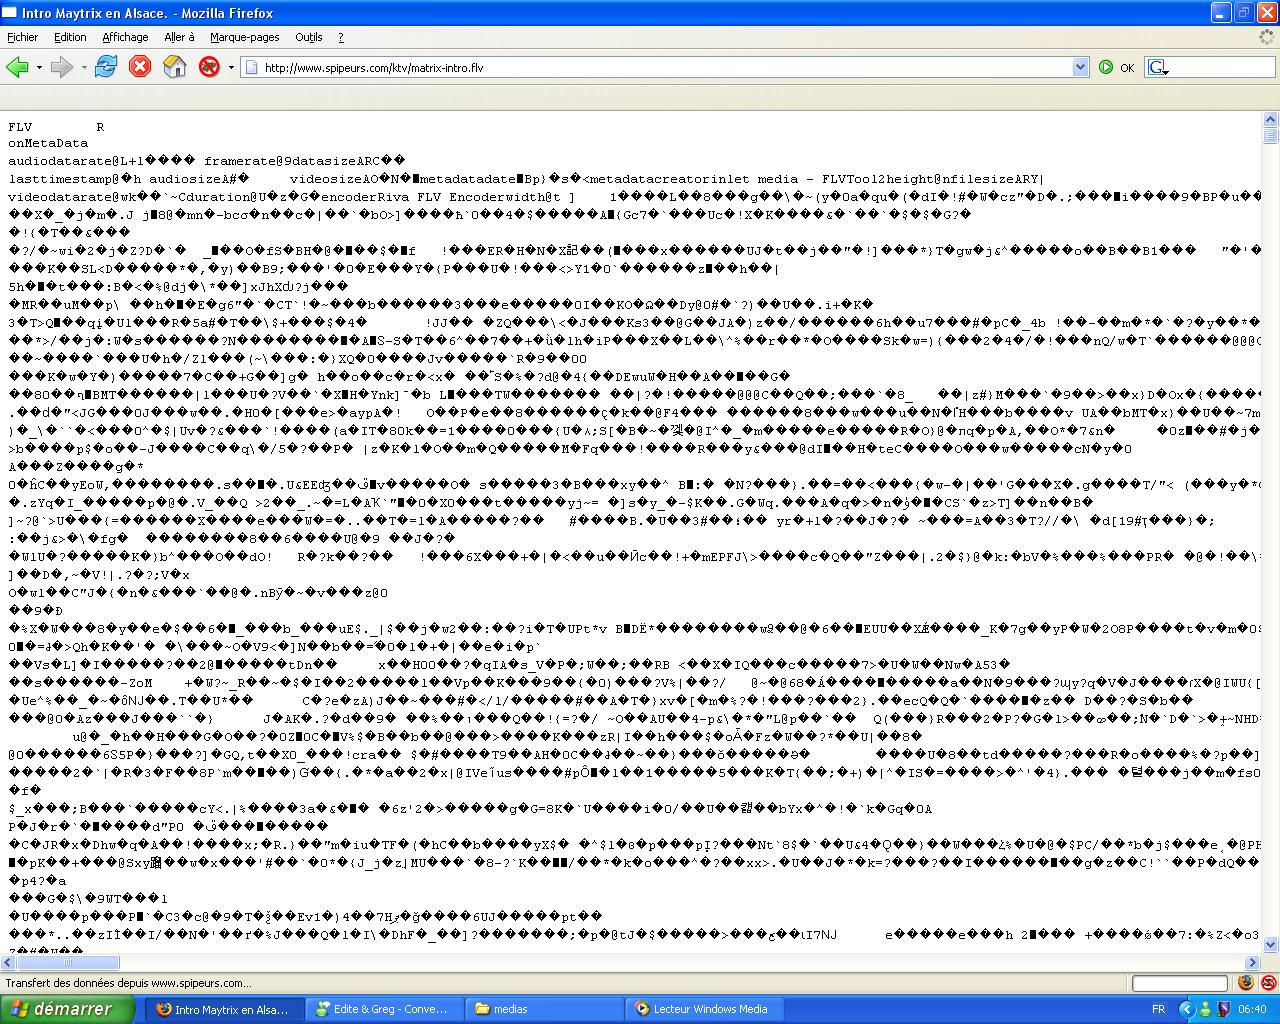Click the red blocked icon in status bar

(x=1268, y=983)
